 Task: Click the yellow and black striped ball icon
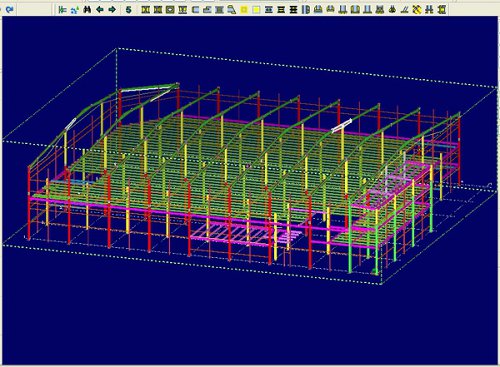[x=417, y=10]
